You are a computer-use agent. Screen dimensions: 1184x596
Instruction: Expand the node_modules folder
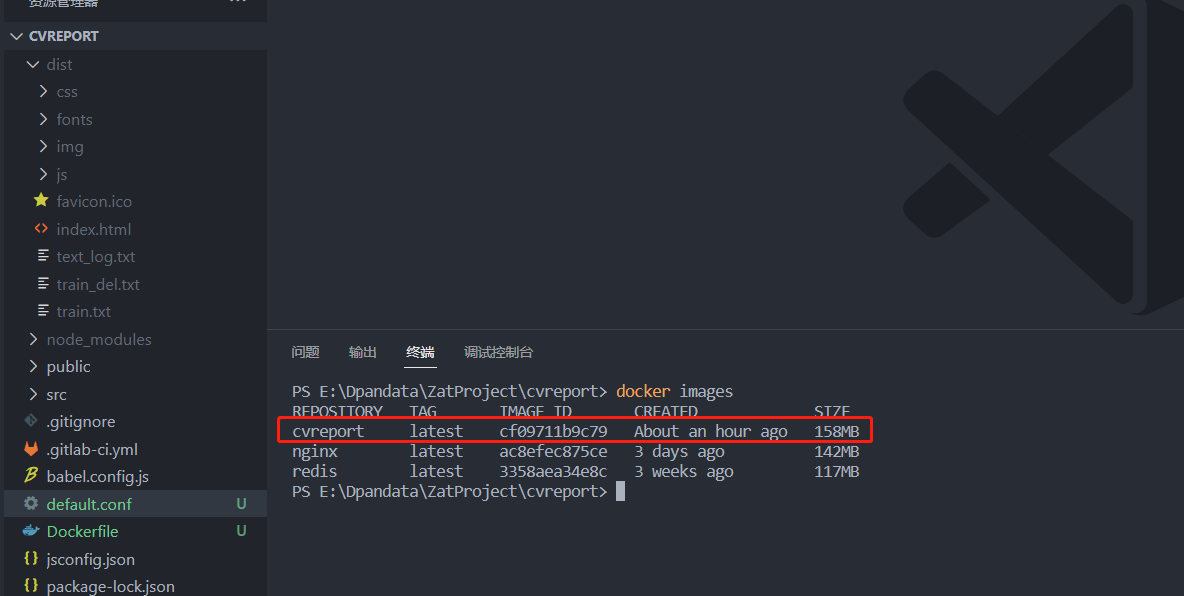click(x=33, y=339)
